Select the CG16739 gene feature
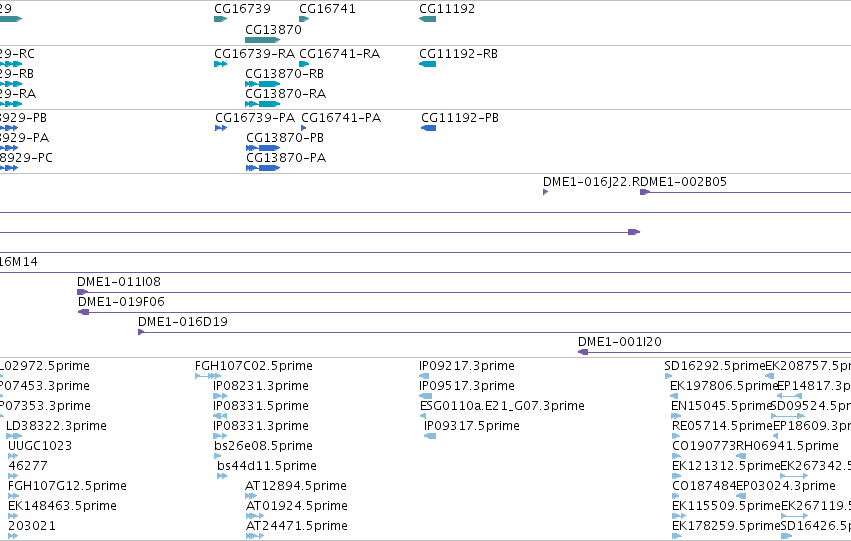Viewport: 851px width, 541px height. coord(220,19)
